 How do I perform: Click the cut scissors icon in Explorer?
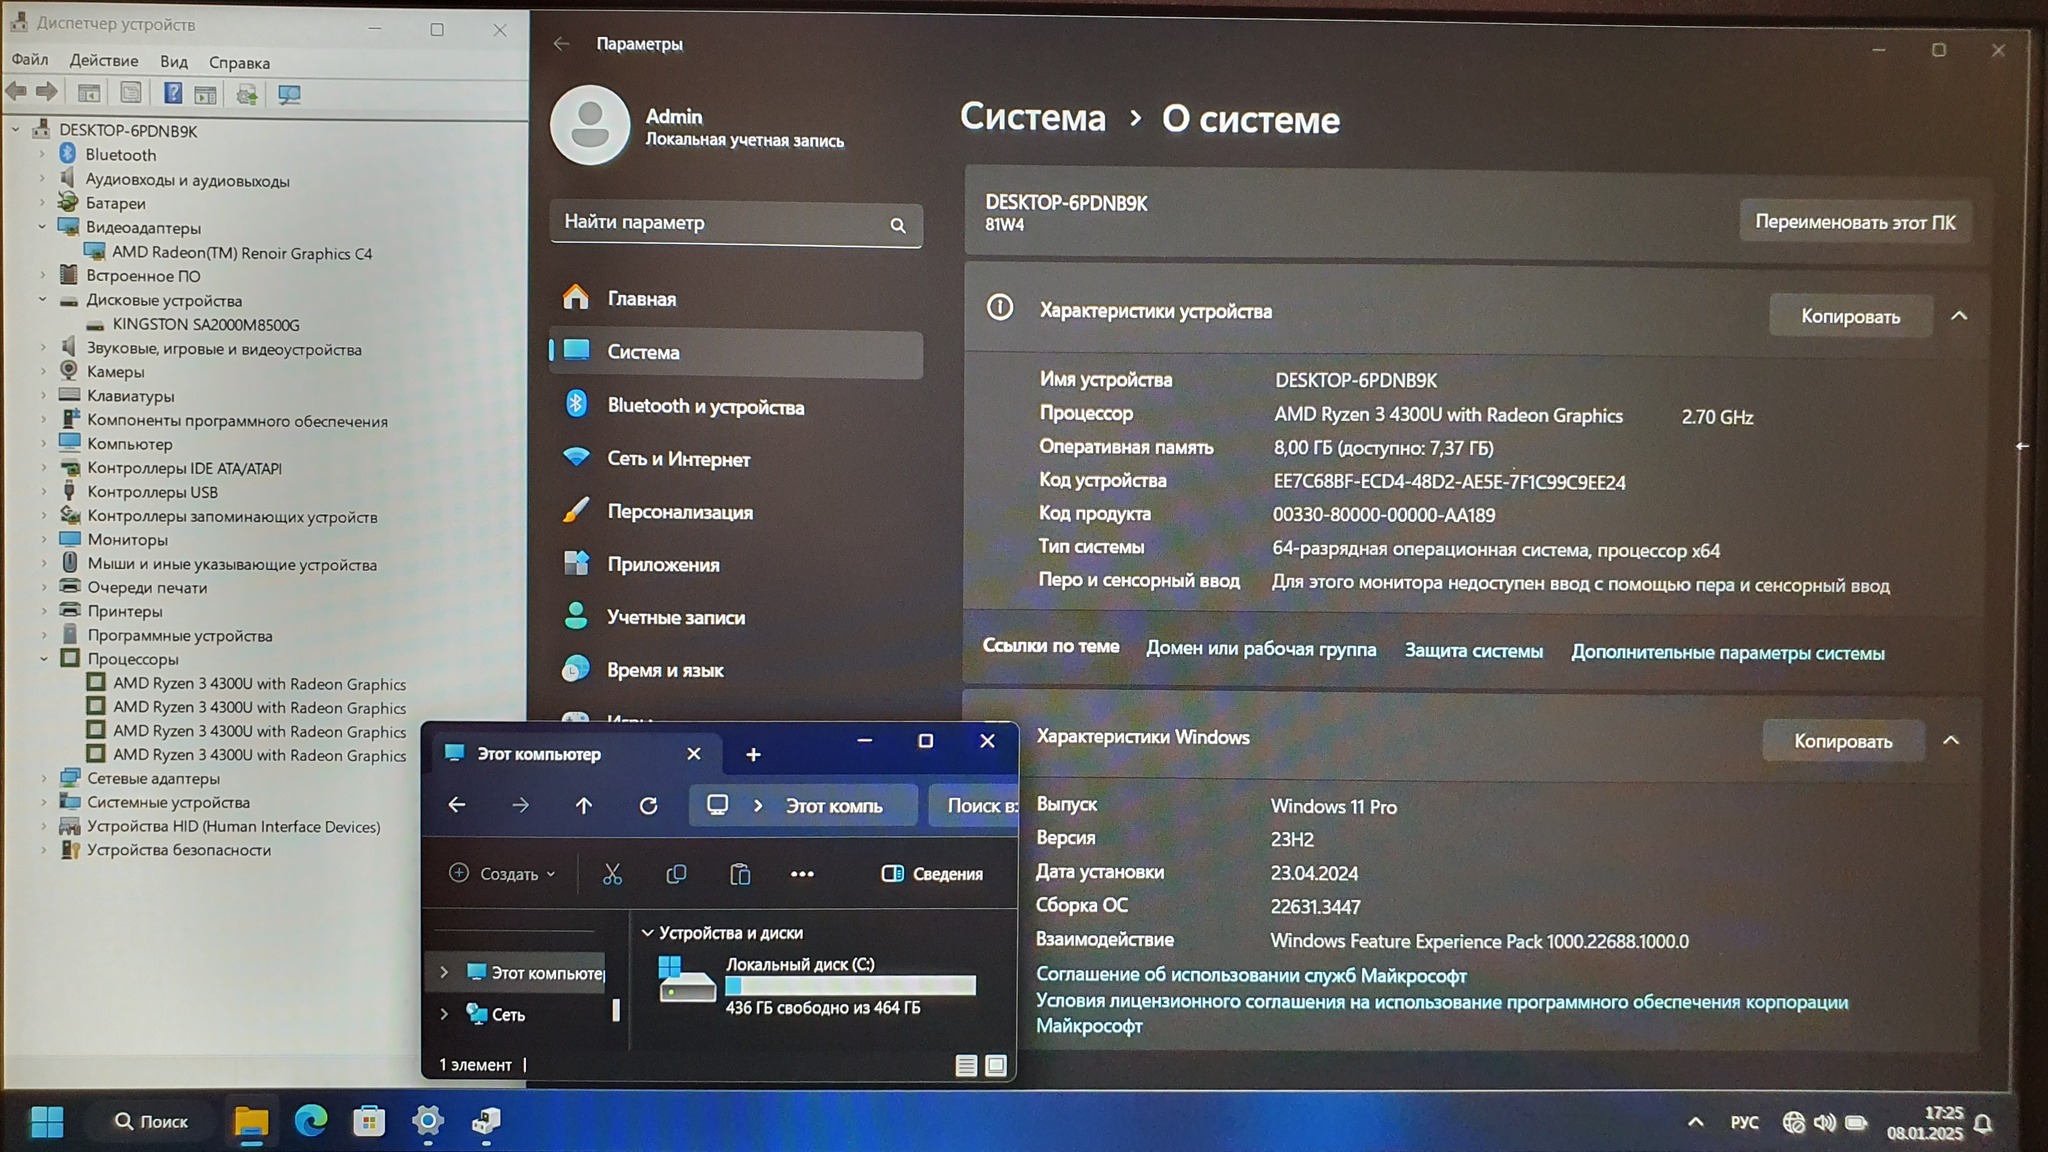612,875
